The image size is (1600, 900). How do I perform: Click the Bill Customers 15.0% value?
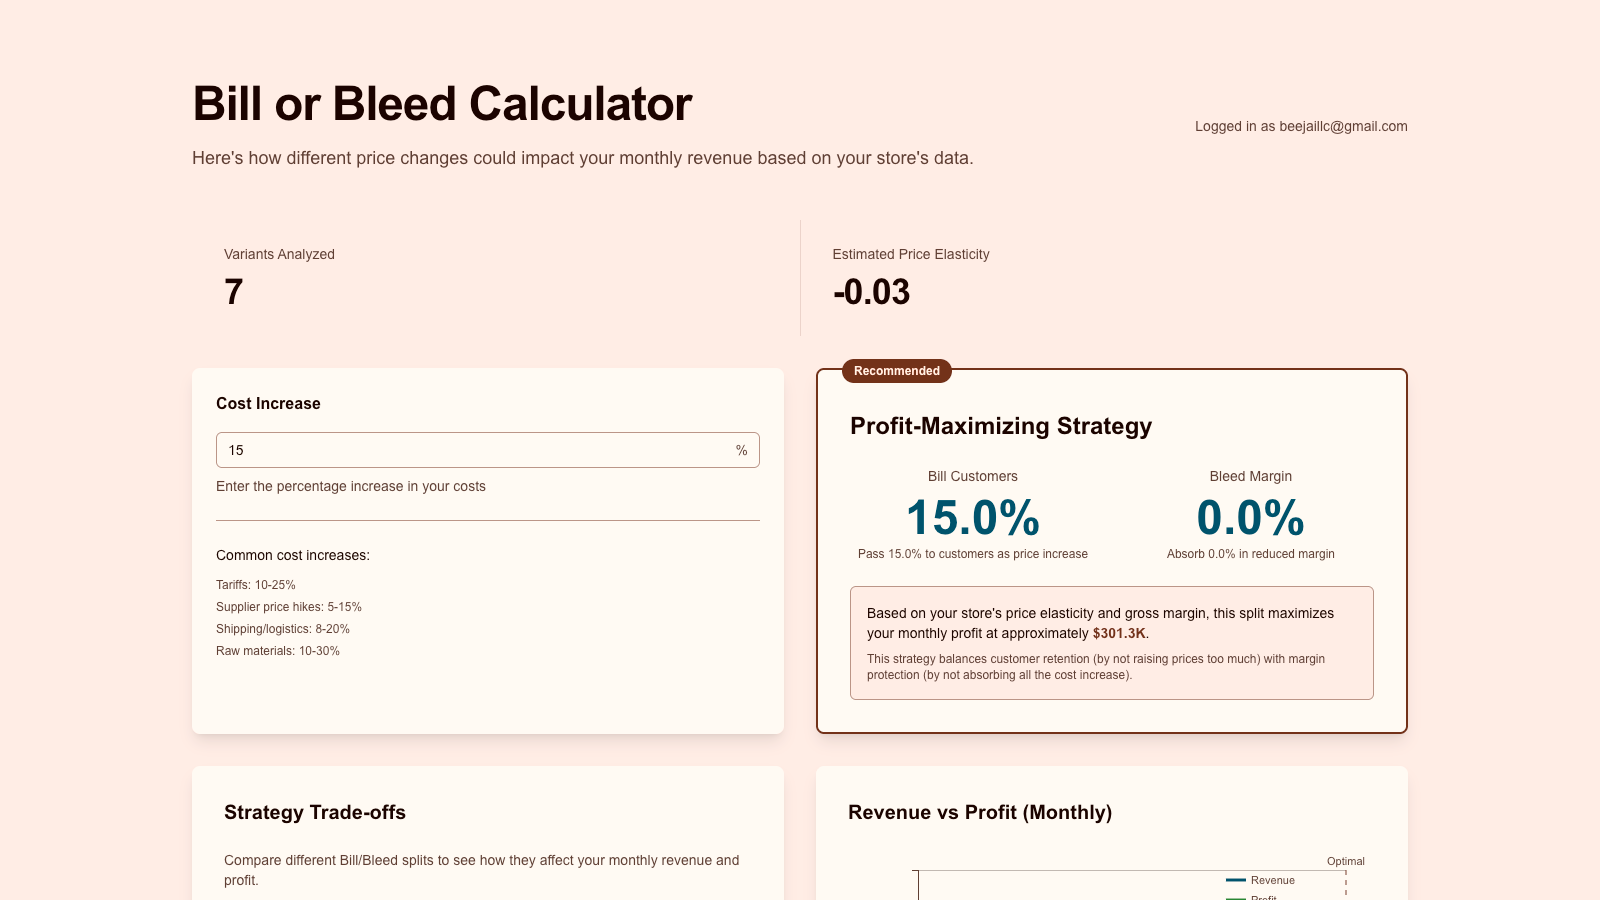(x=972, y=518)
